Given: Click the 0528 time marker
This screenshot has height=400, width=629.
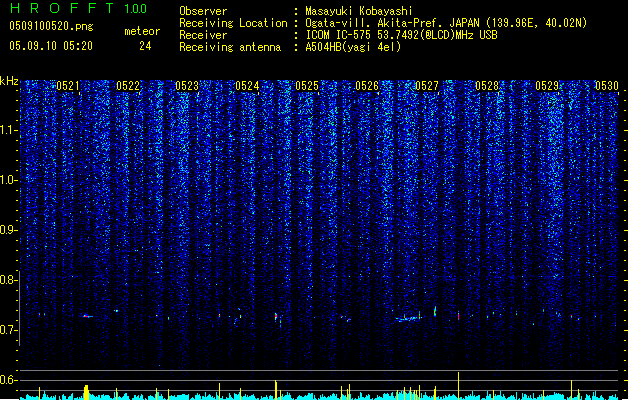Looking at the screenshot, I should pos(487,86).
